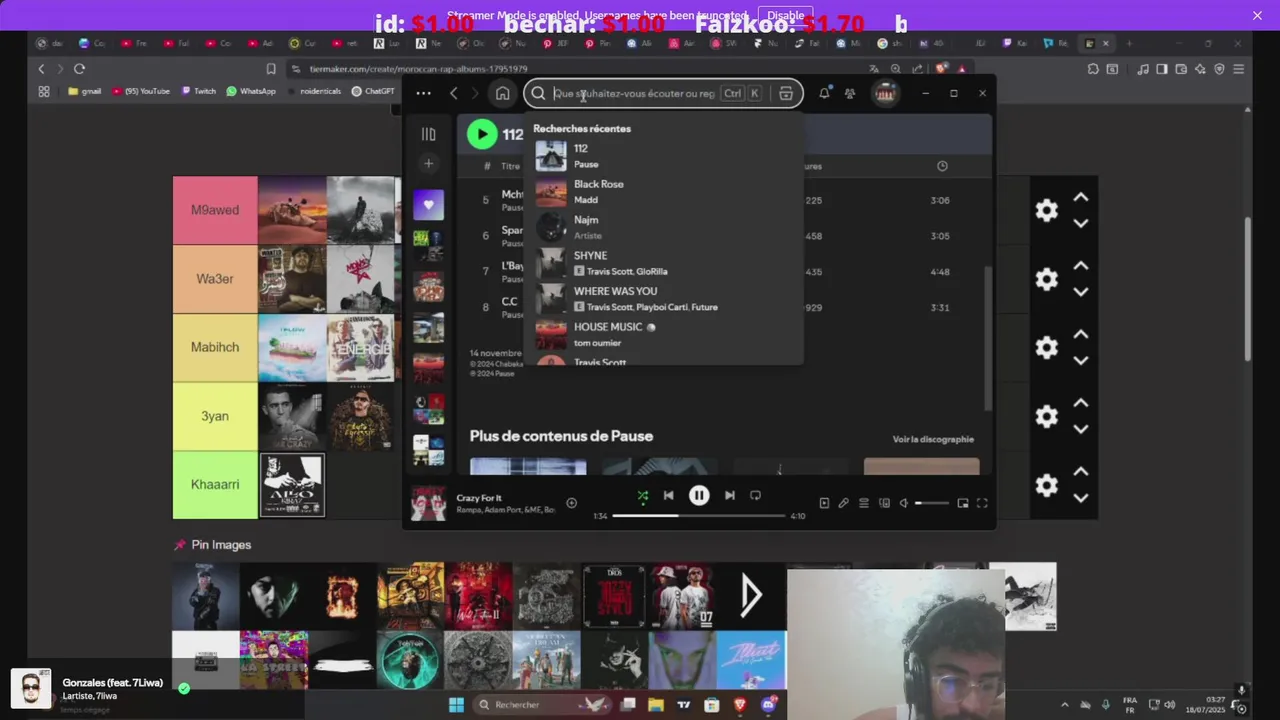
Task: Select recent search result 112 by Pause
Action: pos(665,156)
